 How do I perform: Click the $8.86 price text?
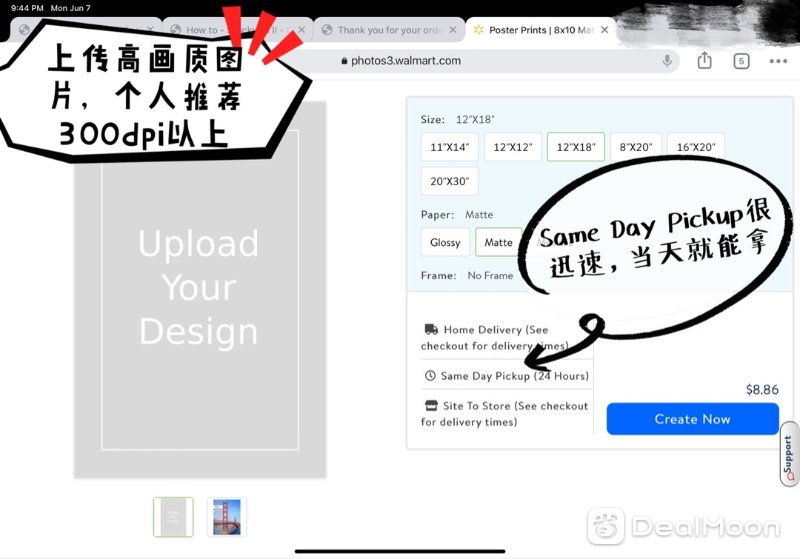click(x=762, y=390)
